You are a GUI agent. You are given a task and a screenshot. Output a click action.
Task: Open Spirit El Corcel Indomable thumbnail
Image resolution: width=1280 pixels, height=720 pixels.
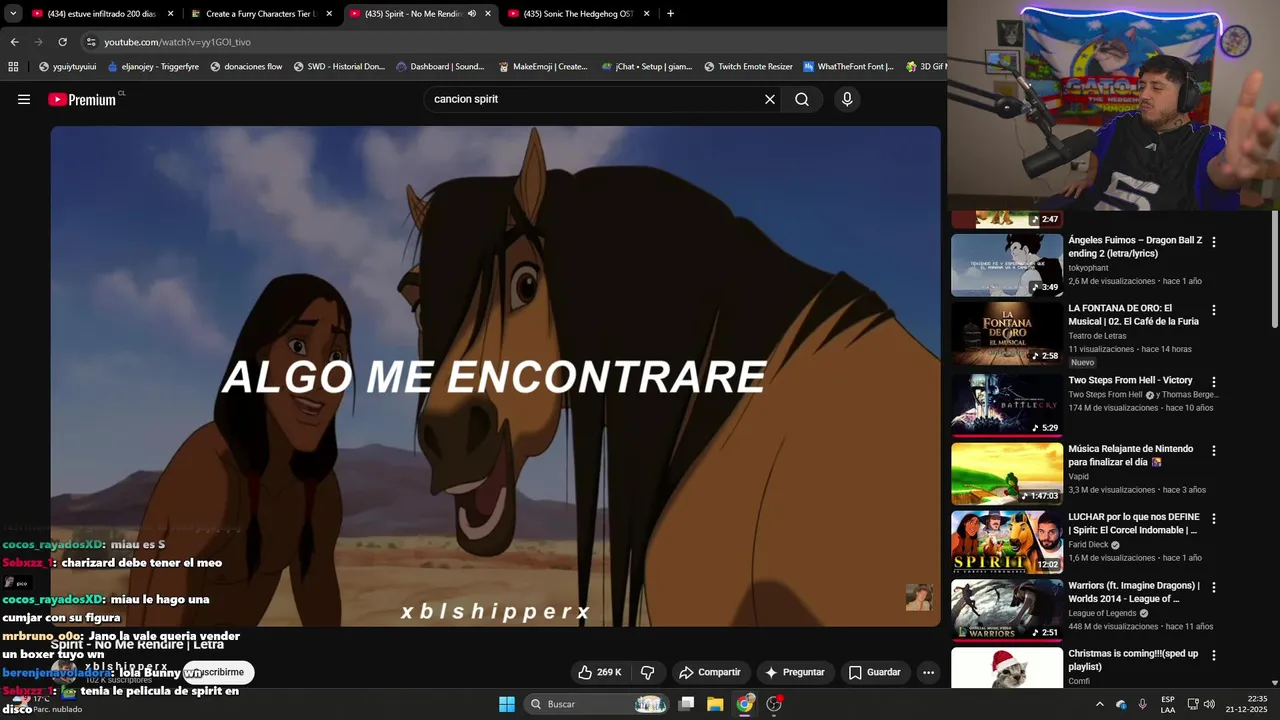tap(1007, 542)
